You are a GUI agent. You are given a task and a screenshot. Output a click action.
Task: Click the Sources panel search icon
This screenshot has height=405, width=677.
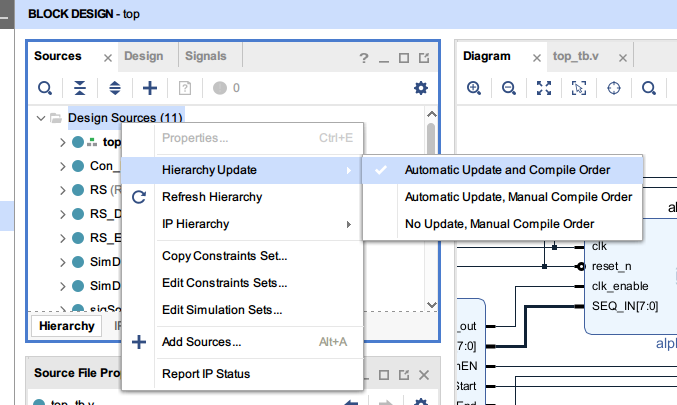[x=45, y=88]
